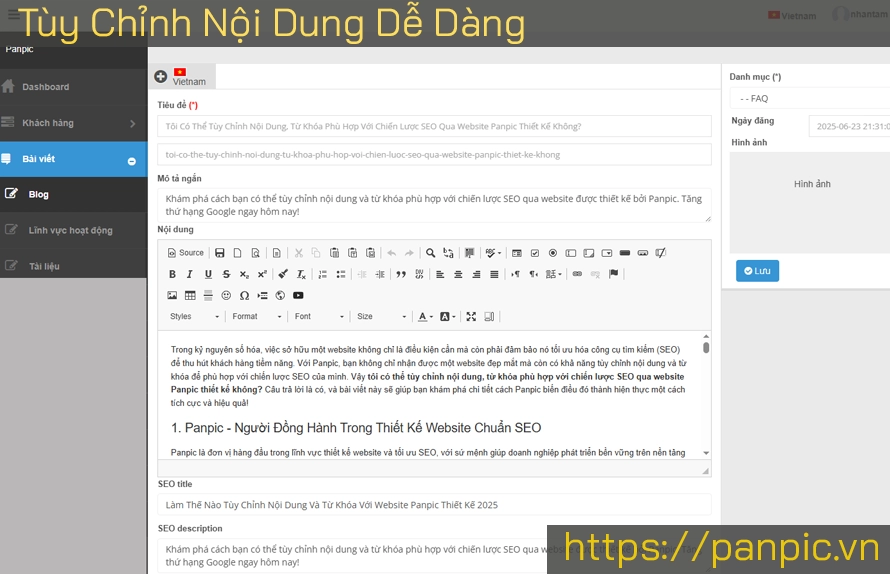The height and width of the screenshot is (574, 890).
Task: Insert a radio button form field
Action: 553,253
